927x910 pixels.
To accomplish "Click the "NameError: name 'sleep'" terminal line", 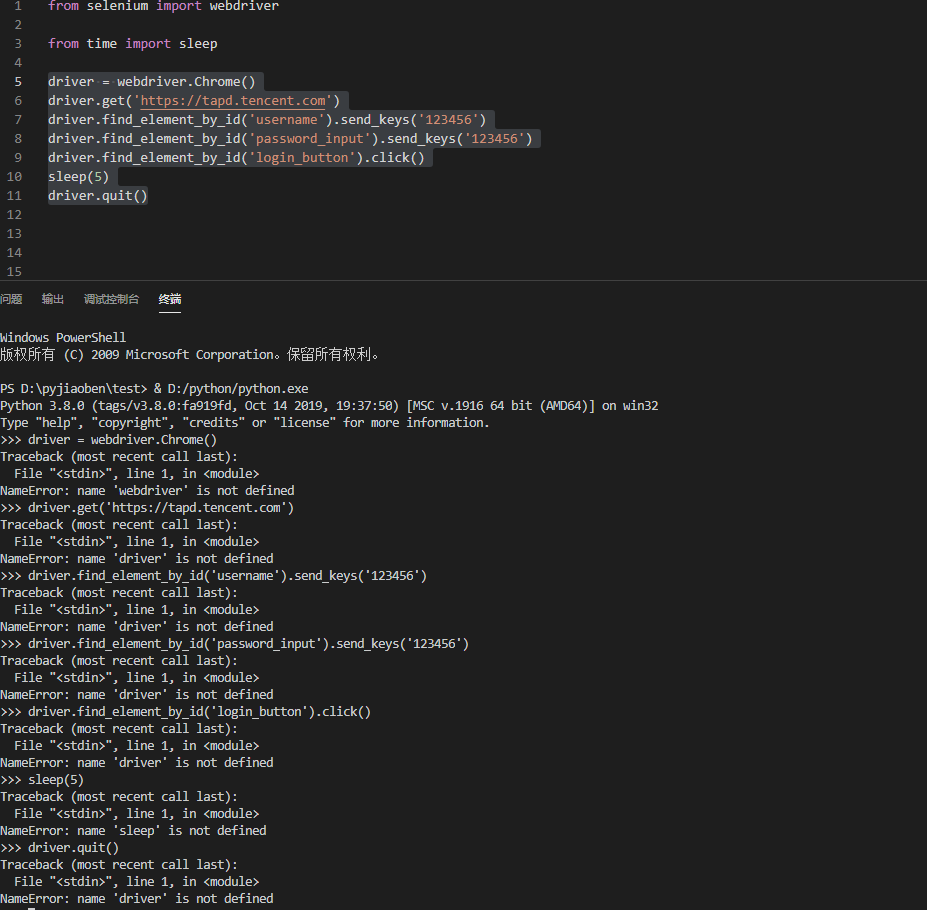I will click(x=133, y=831).
